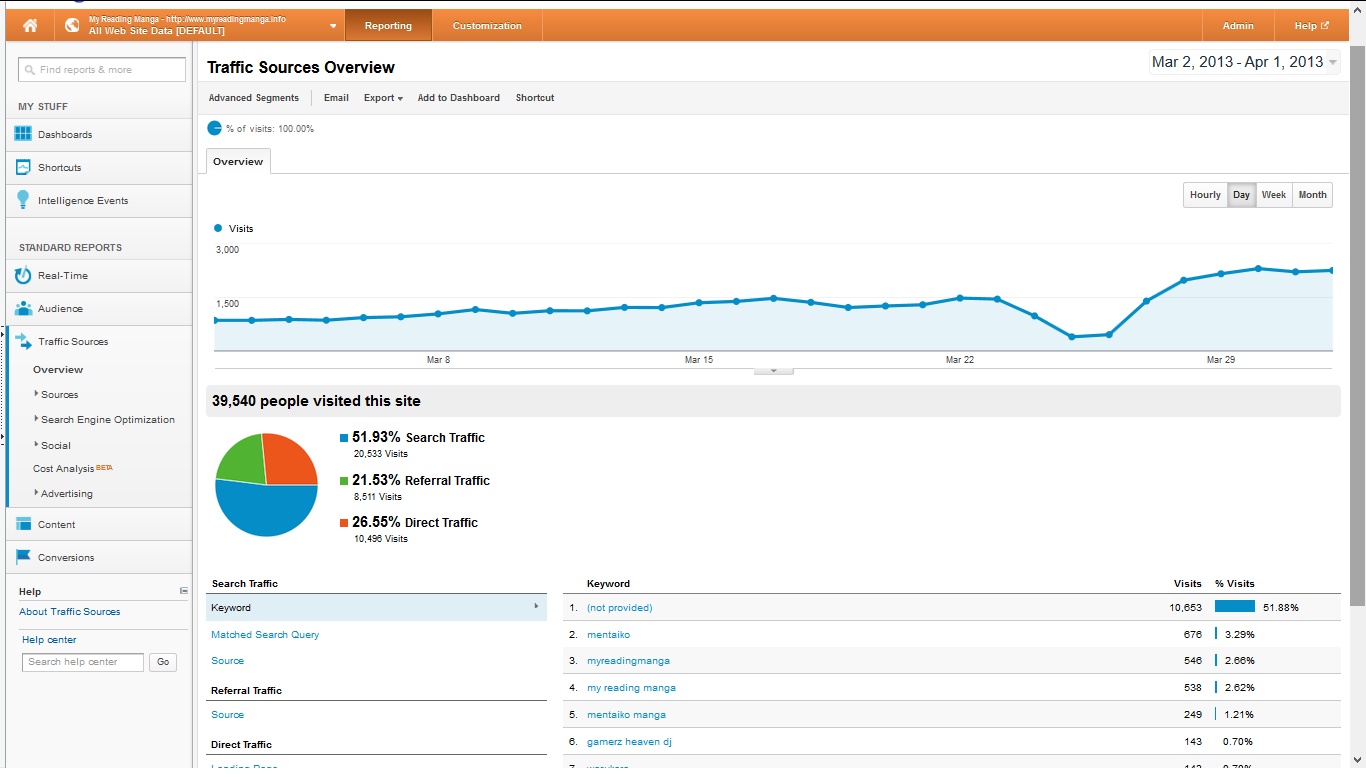Switch the chart to Week view
Image resolution: width=1366 pixels, height=777 pixels.
tap(1273, 195)
